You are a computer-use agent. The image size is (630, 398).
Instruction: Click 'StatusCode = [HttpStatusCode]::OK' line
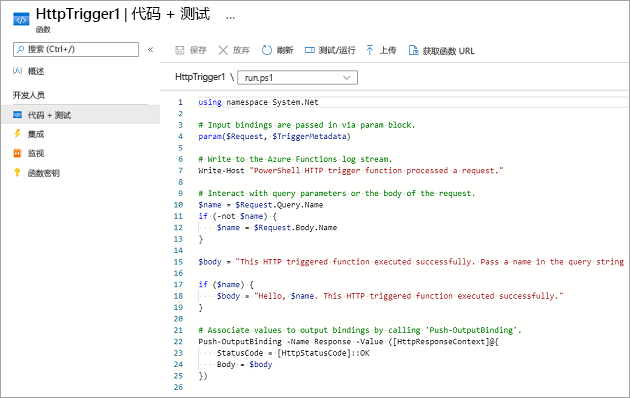293,353
